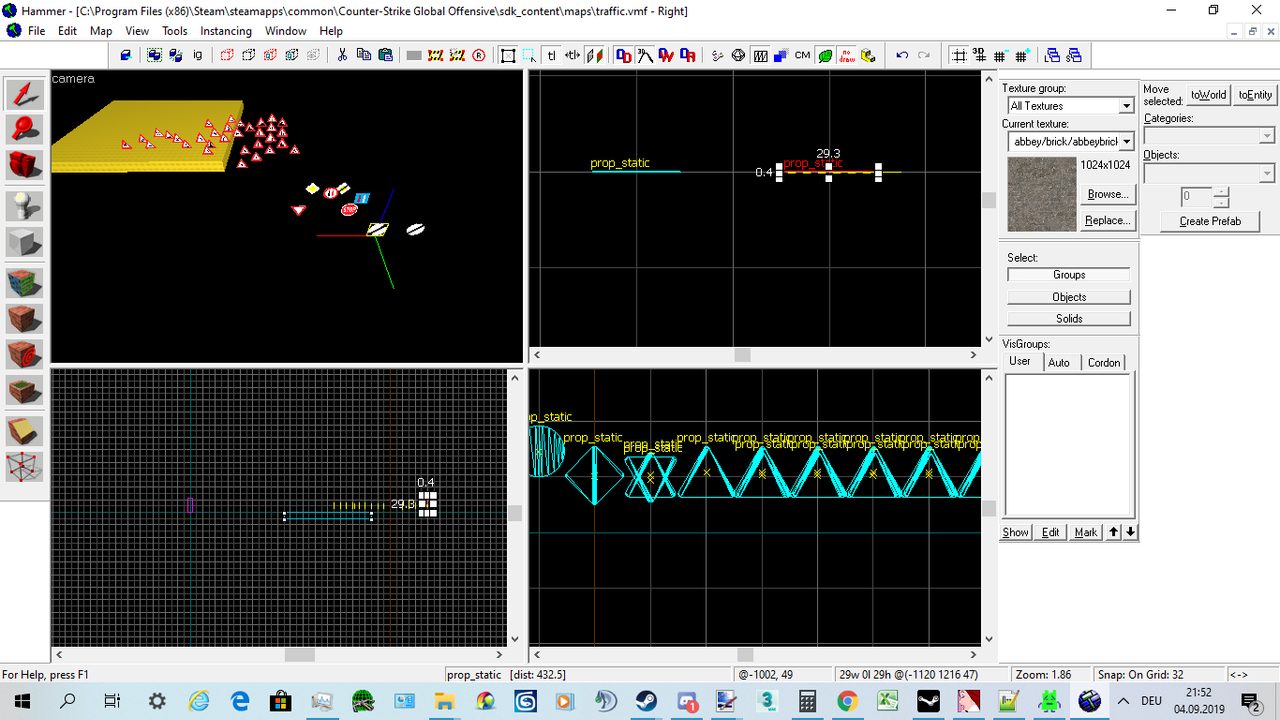Toggle 2D grid display
Image resolution: width=1280 pixels, height=720 pixels.
point(959,55)
